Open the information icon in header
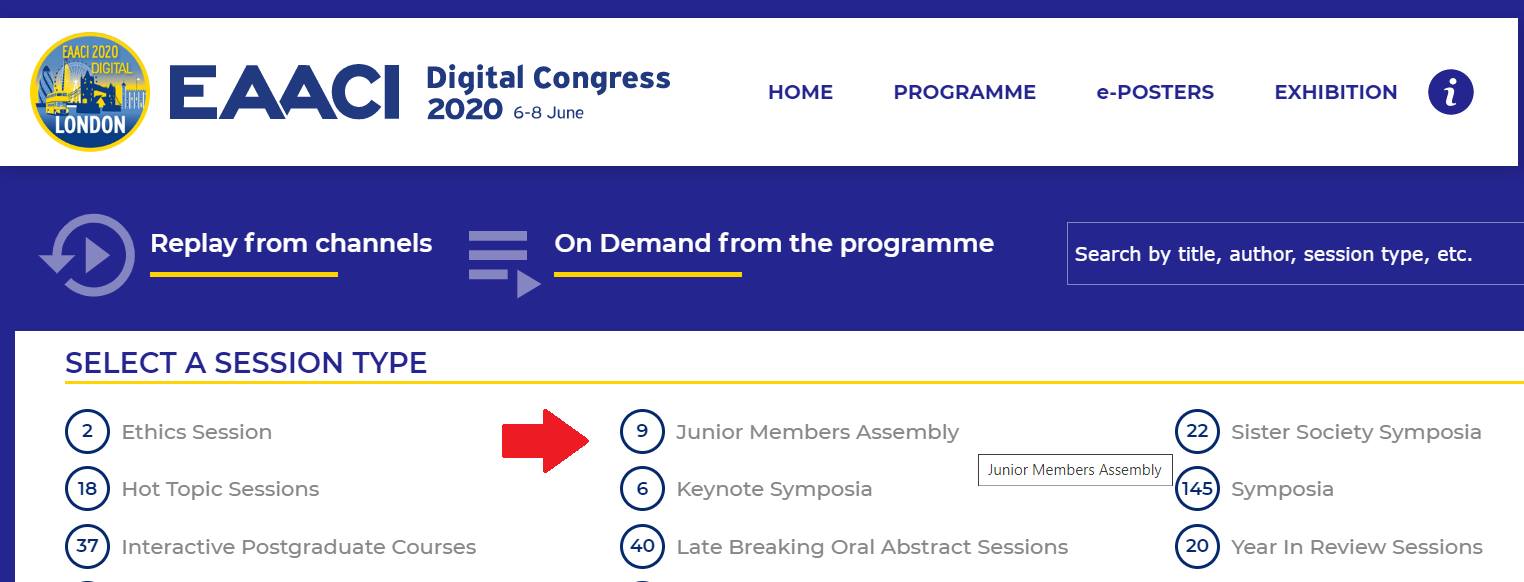This screenshot has height=582, width=1524. [x=1450, y=92]
